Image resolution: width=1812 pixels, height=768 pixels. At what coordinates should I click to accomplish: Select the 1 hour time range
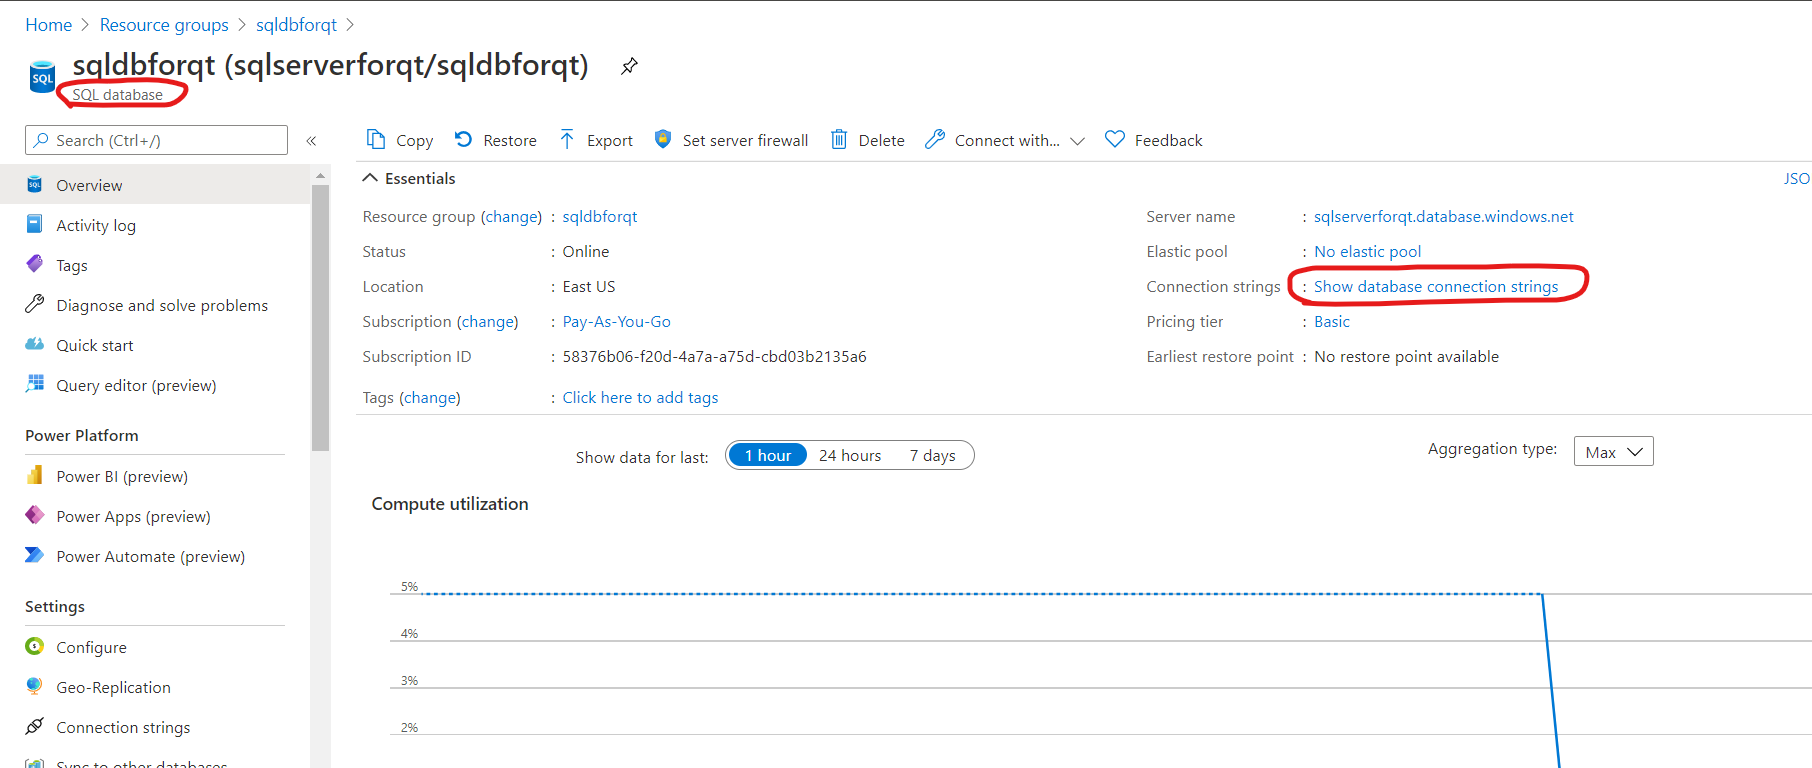coord(768,455)
